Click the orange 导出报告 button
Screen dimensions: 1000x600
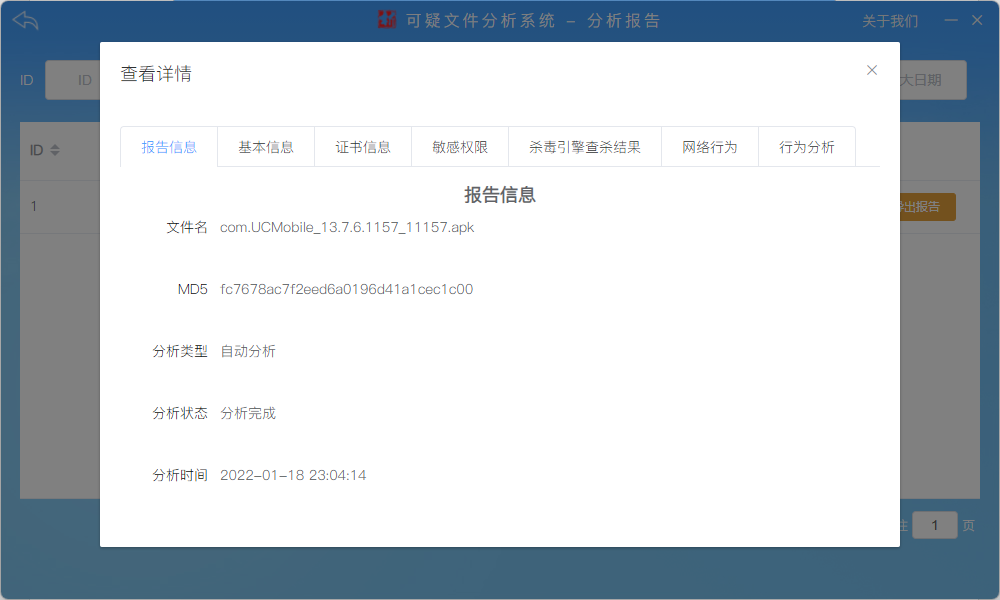click(x=927, y=207)
